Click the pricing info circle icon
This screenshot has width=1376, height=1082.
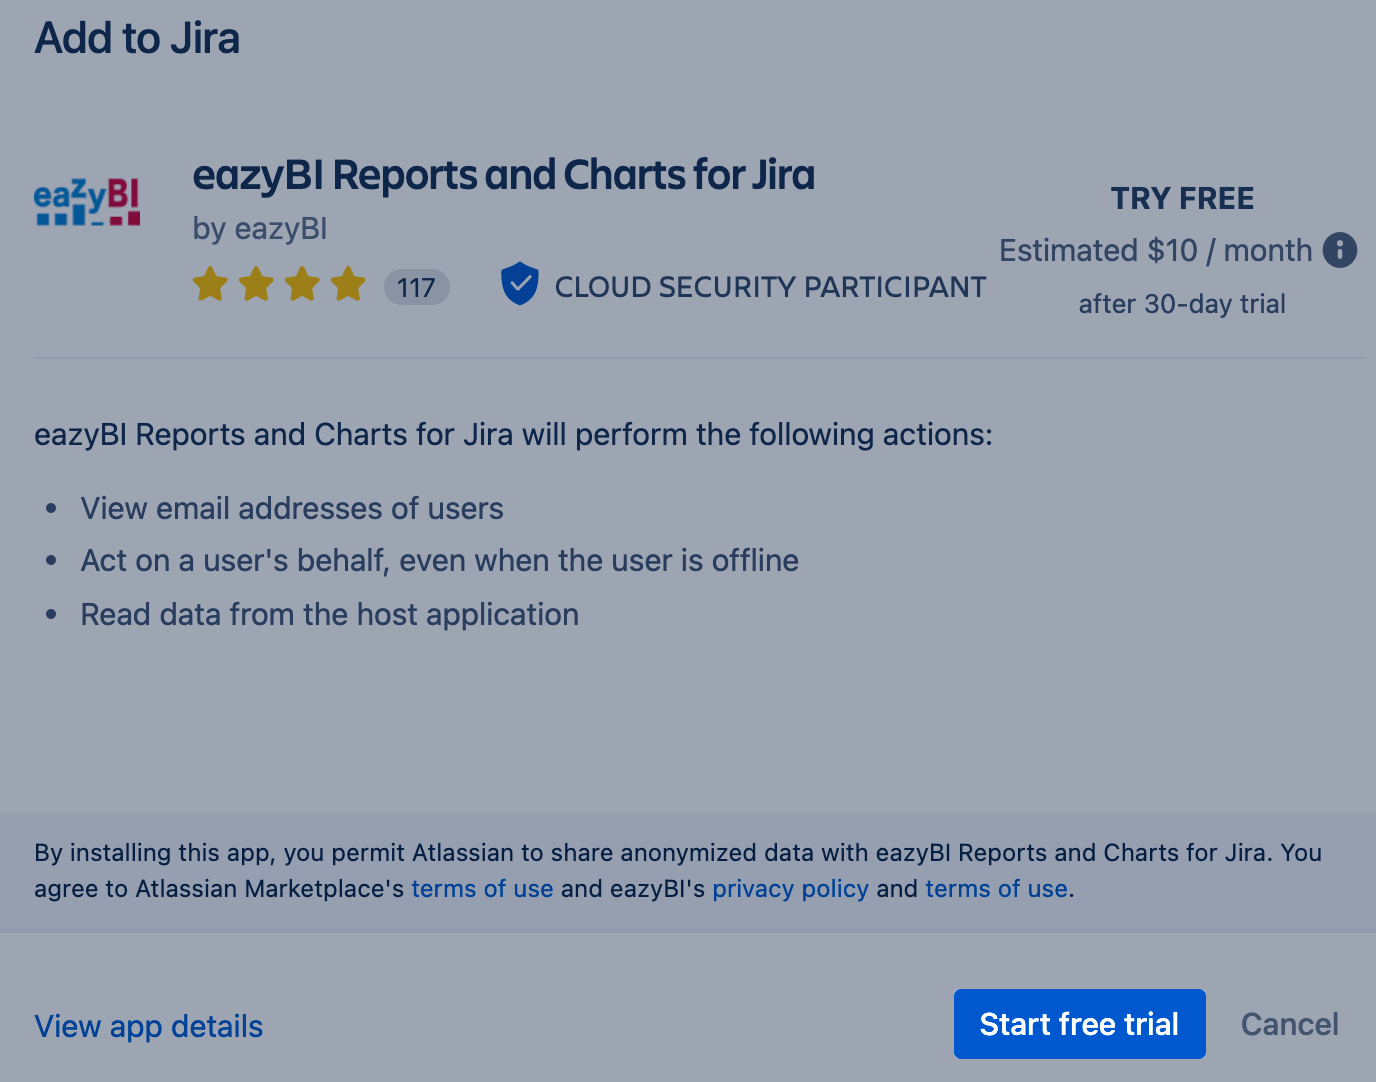tap(1340, 250)
